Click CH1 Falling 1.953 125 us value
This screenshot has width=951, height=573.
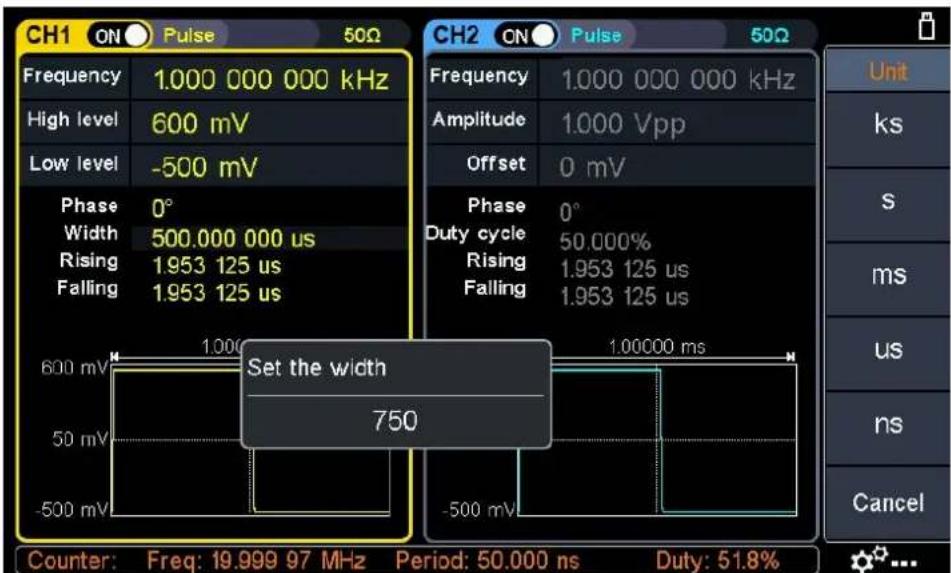217,293
